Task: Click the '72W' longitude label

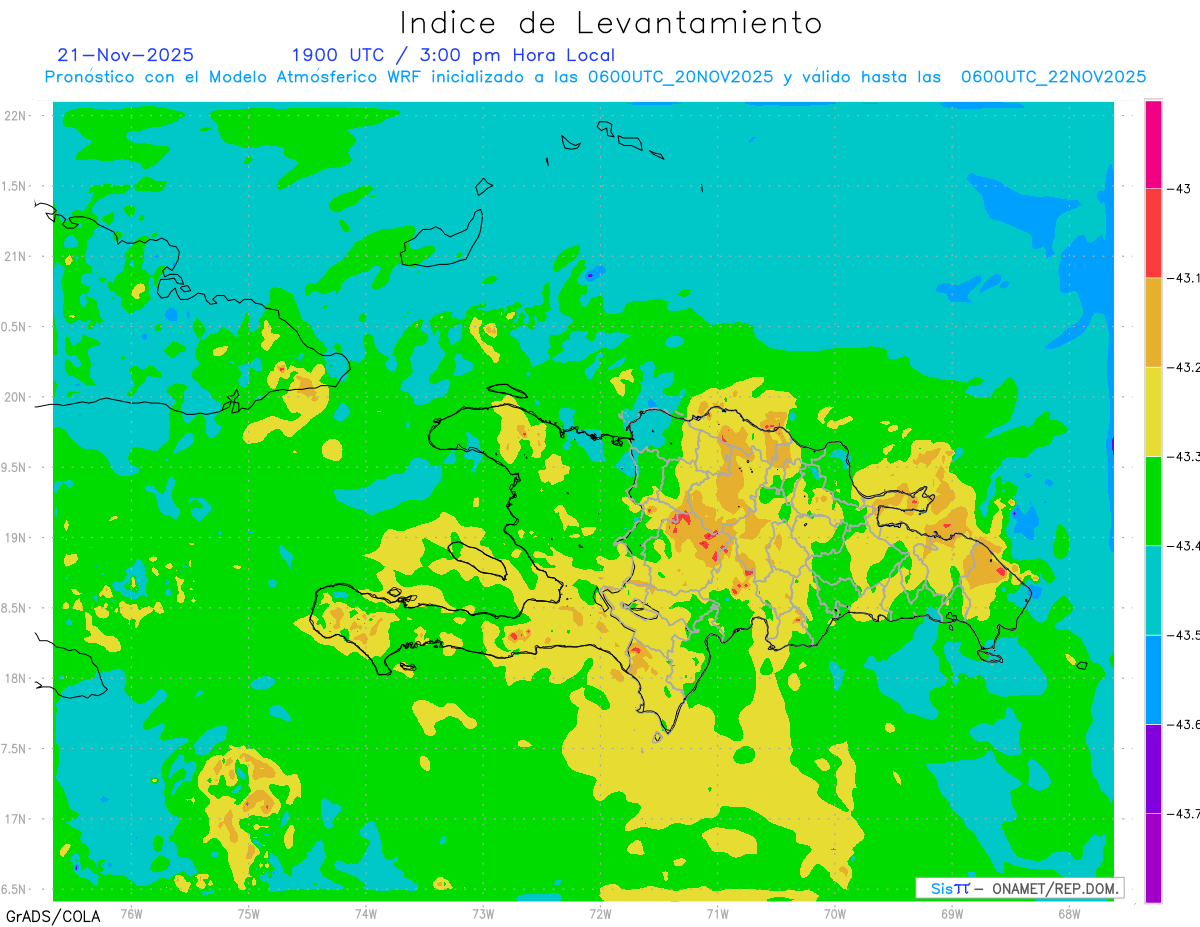Action: tap(600, 913)
